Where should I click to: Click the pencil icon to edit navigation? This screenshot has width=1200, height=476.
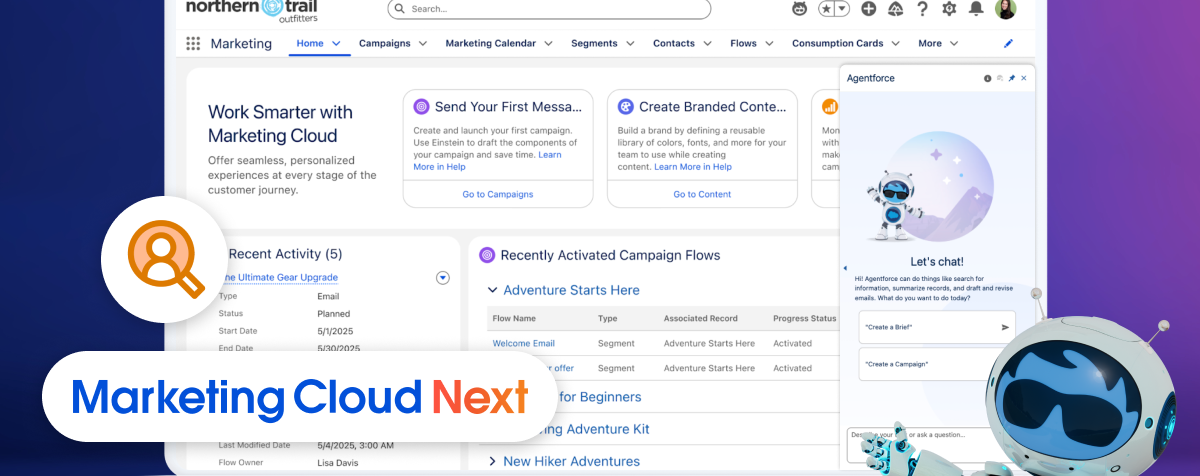tap(1008, 44)
